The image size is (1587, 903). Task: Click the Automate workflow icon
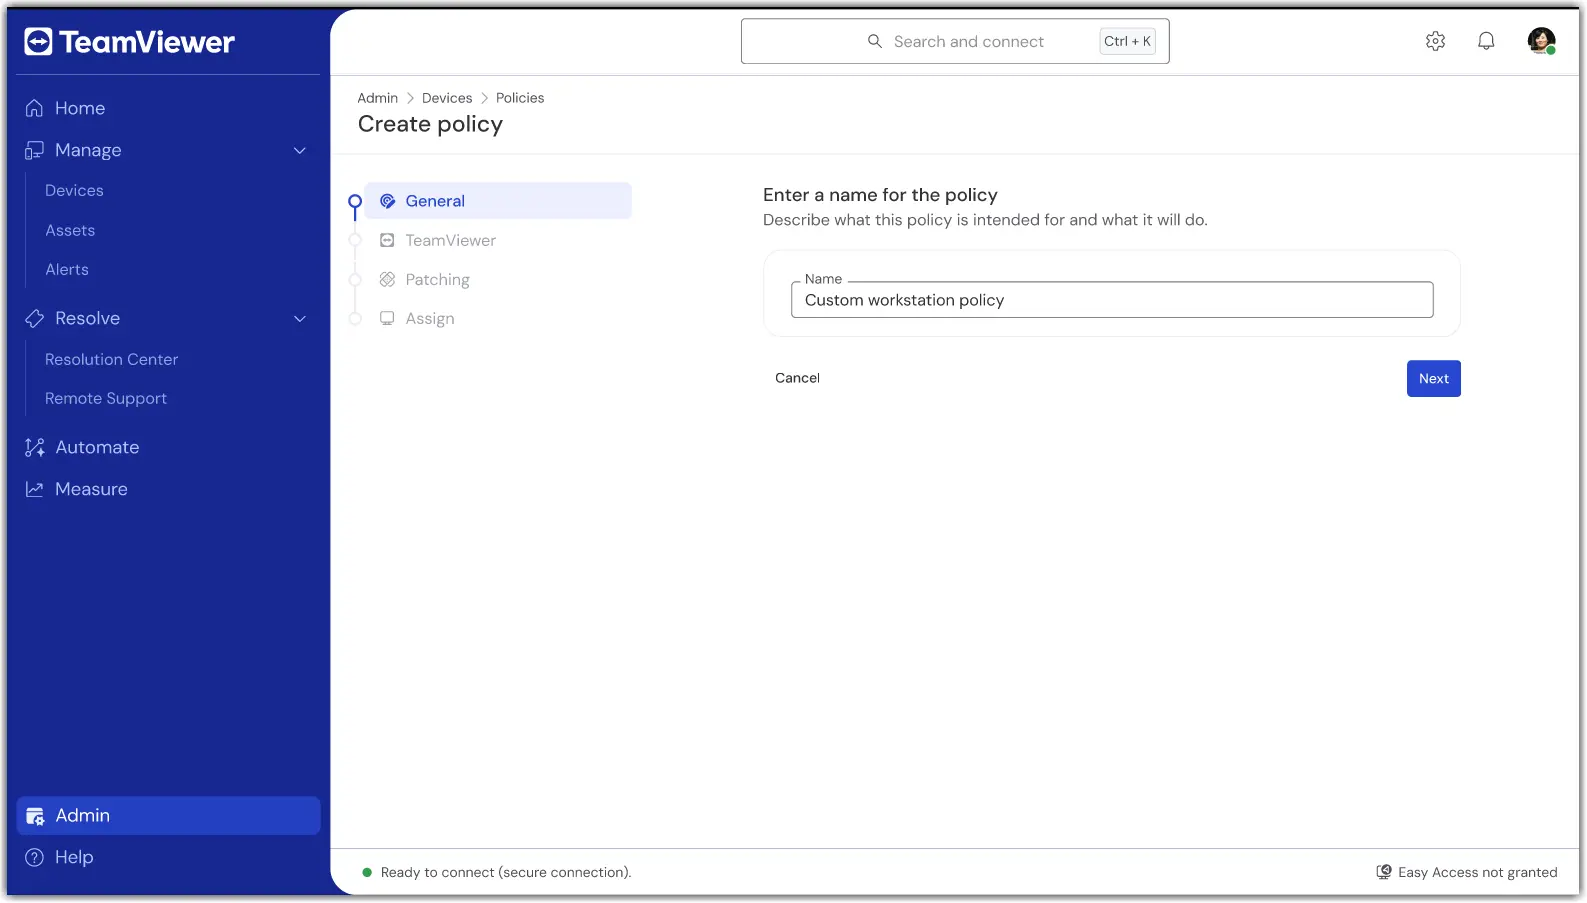tap(34, 447)
